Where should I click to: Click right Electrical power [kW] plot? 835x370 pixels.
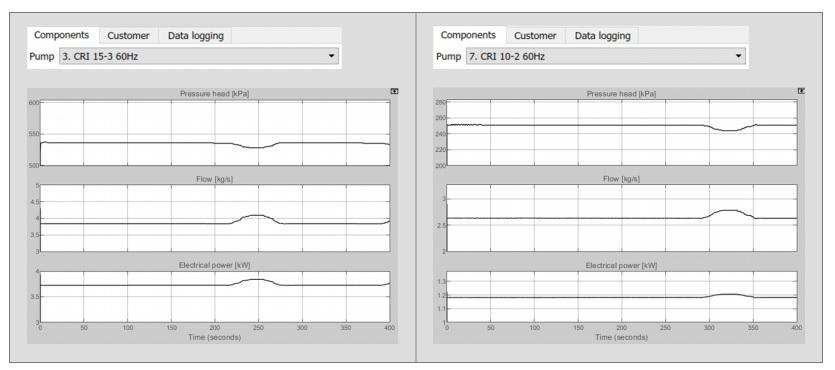tap(621, 297)
